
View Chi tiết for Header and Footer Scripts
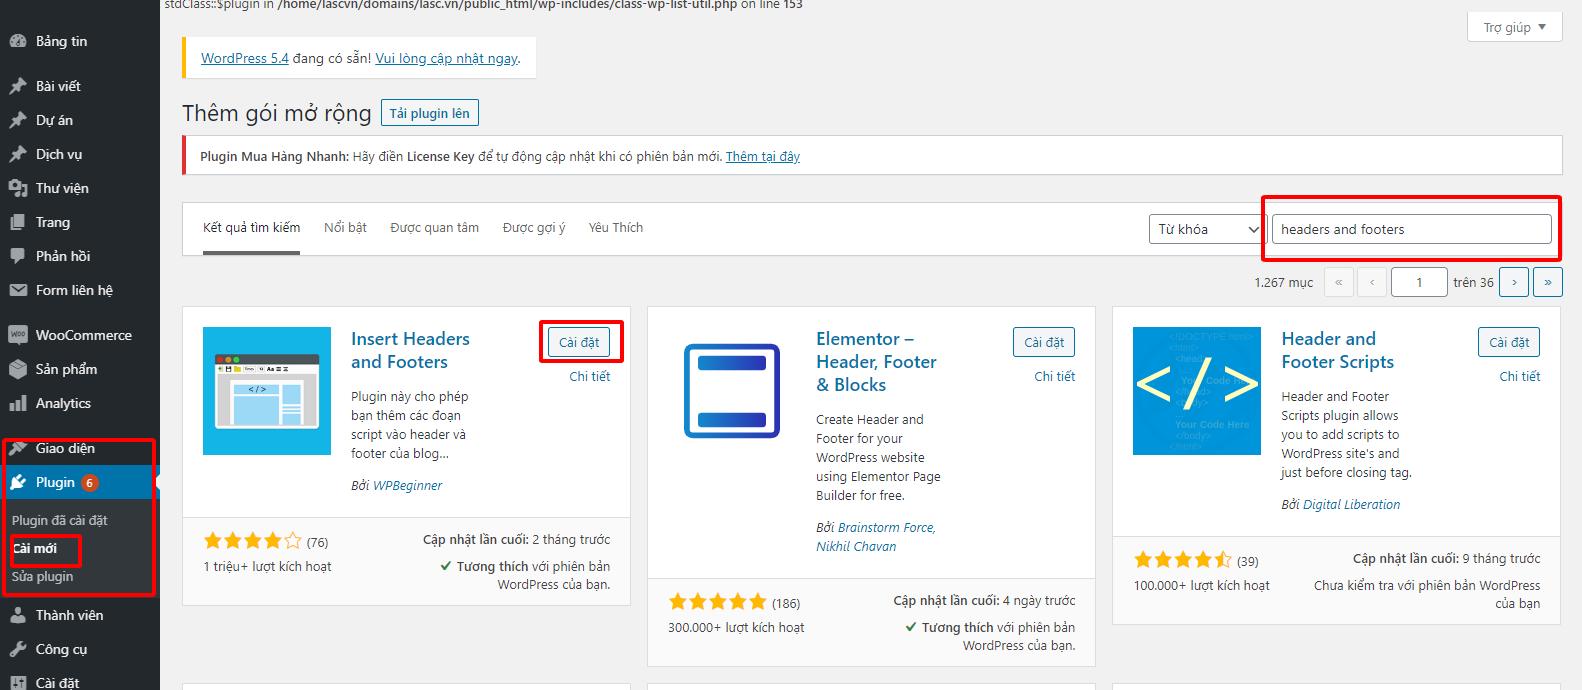tap(1519, 376)
